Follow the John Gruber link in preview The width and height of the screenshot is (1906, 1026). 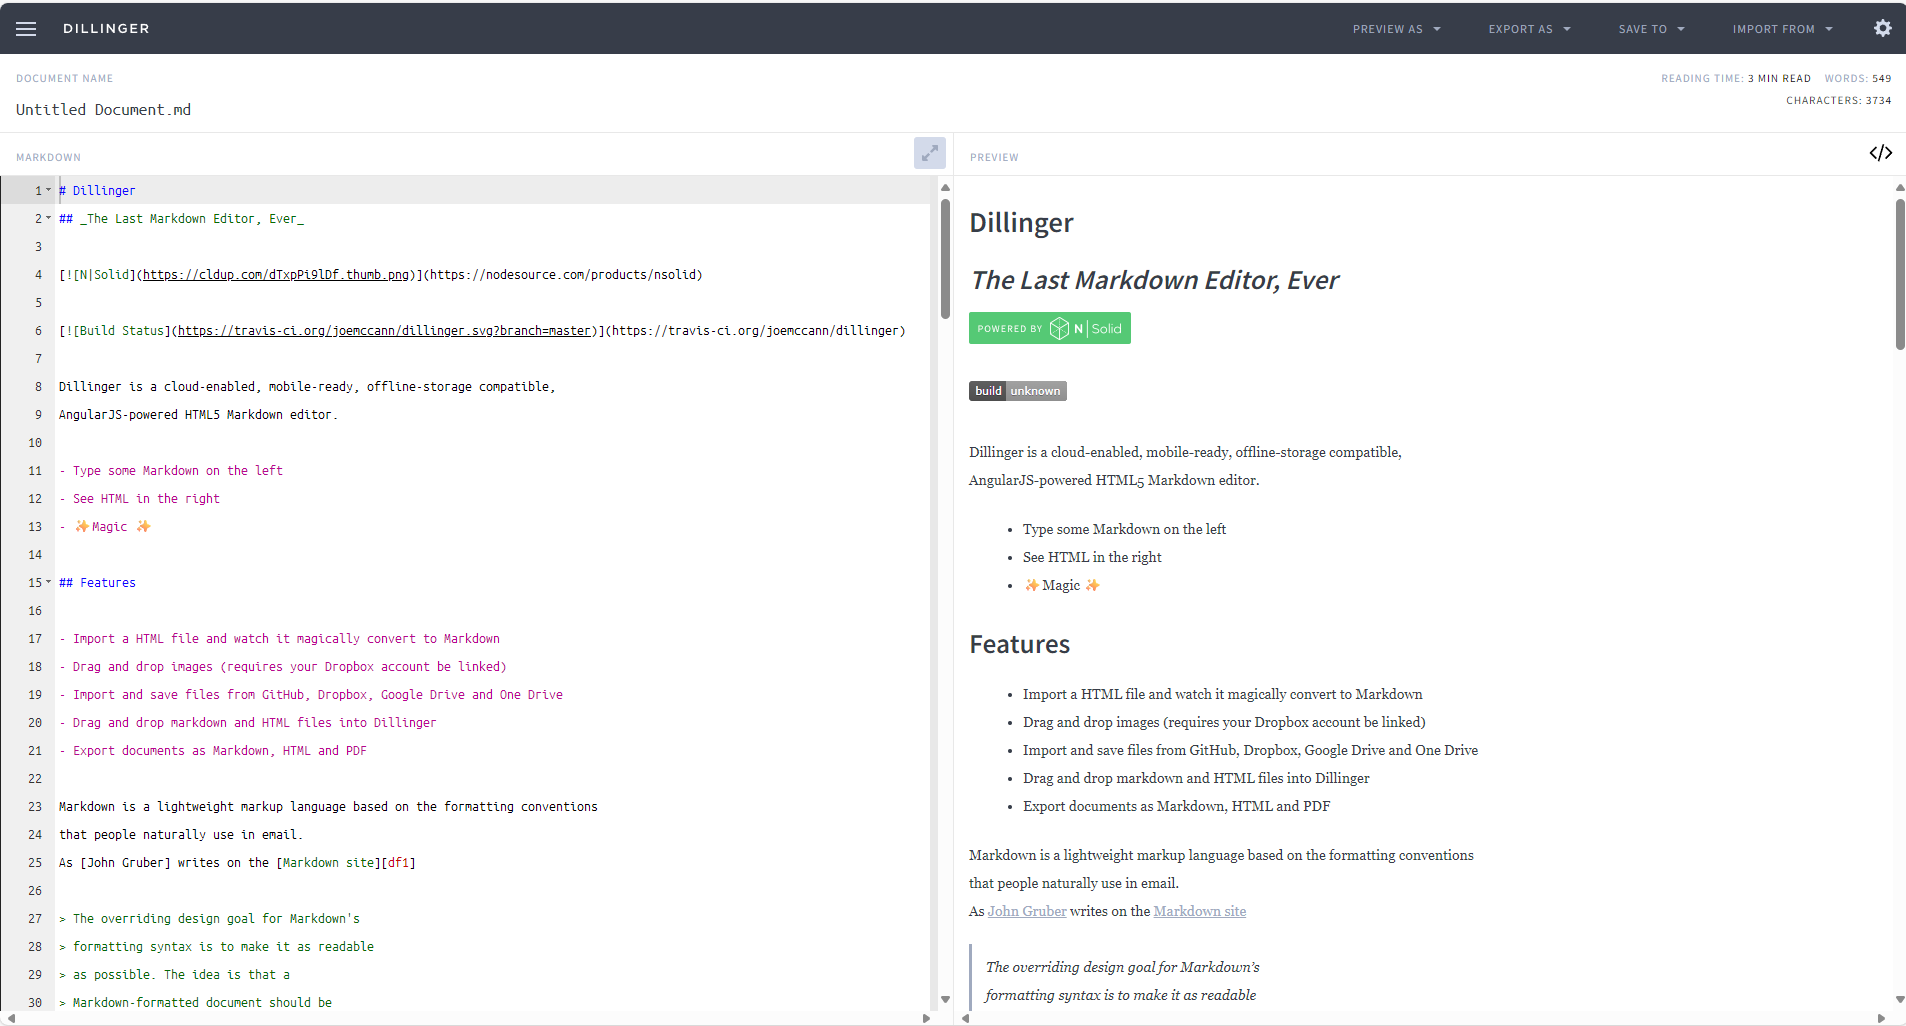point(1027,911)
